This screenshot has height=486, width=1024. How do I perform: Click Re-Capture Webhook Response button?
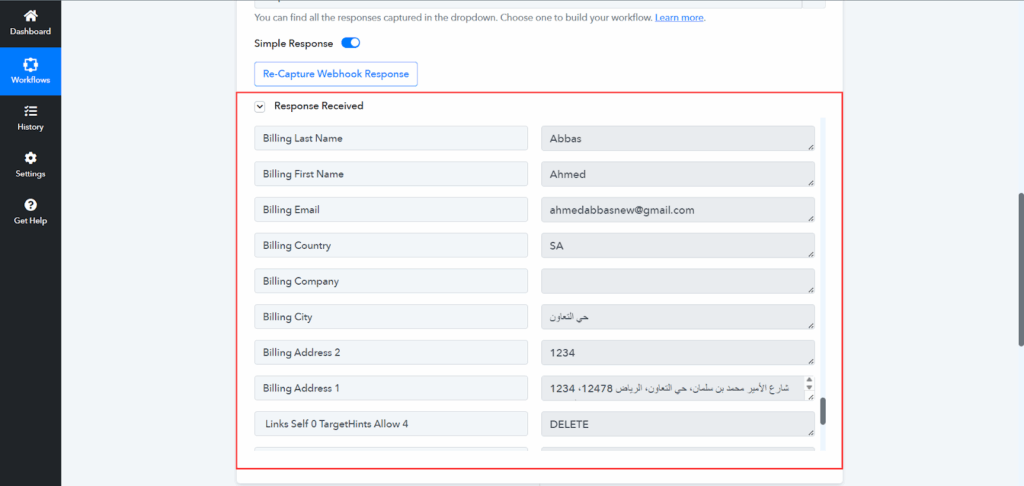336,74
